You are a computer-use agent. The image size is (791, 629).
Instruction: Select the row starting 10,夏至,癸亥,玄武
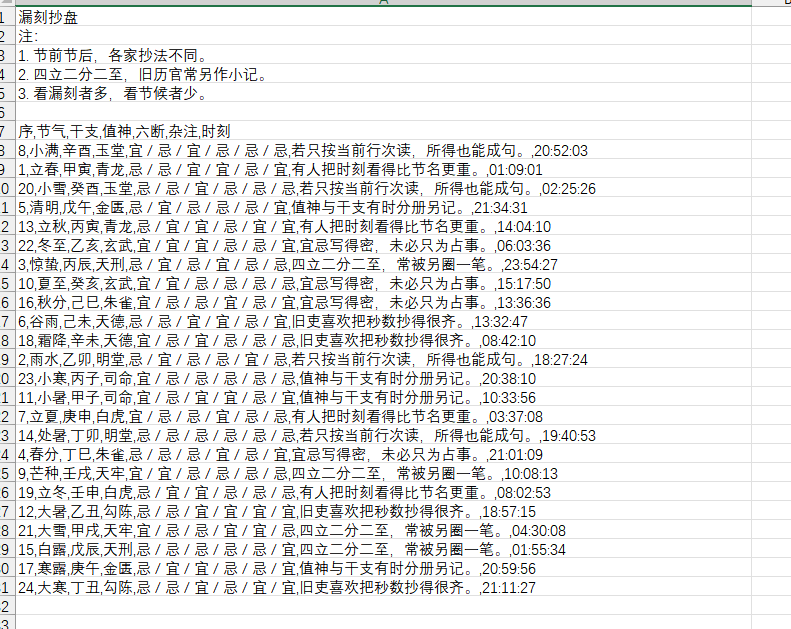pyautogui.click(x=383, y=283)
